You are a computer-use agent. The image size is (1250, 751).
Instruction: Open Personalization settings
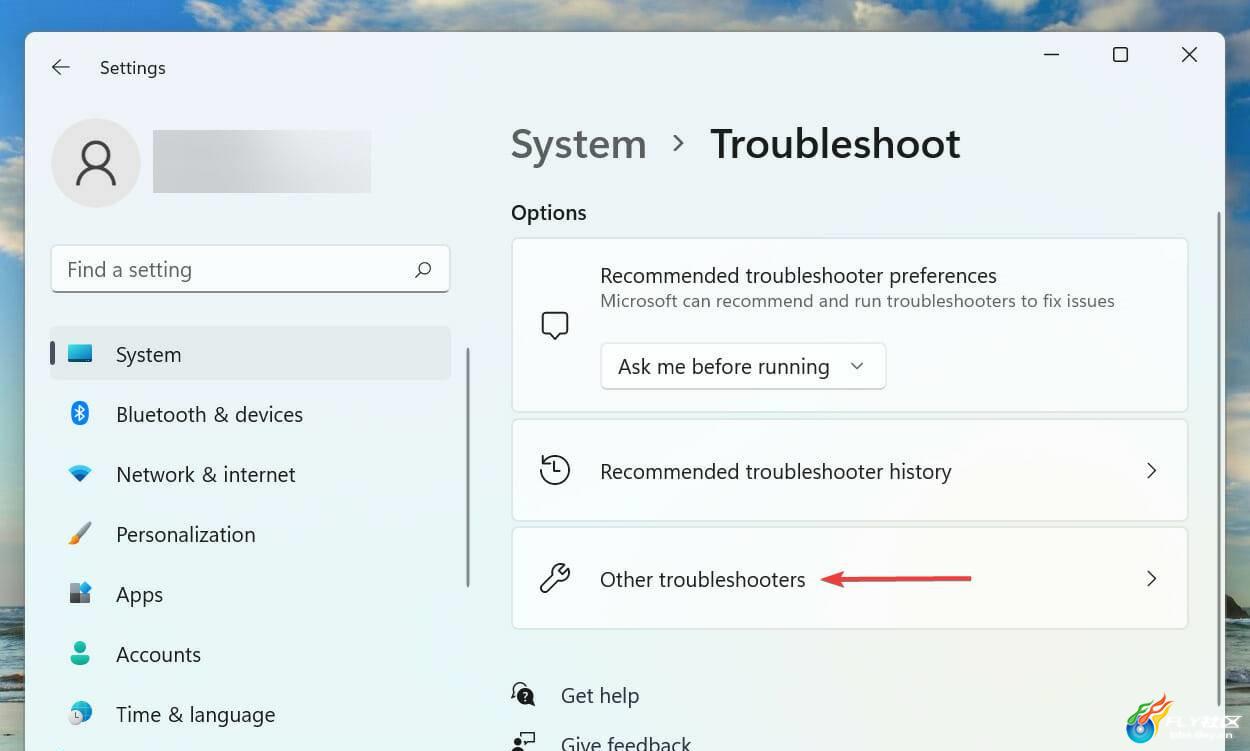coord(250,534)
